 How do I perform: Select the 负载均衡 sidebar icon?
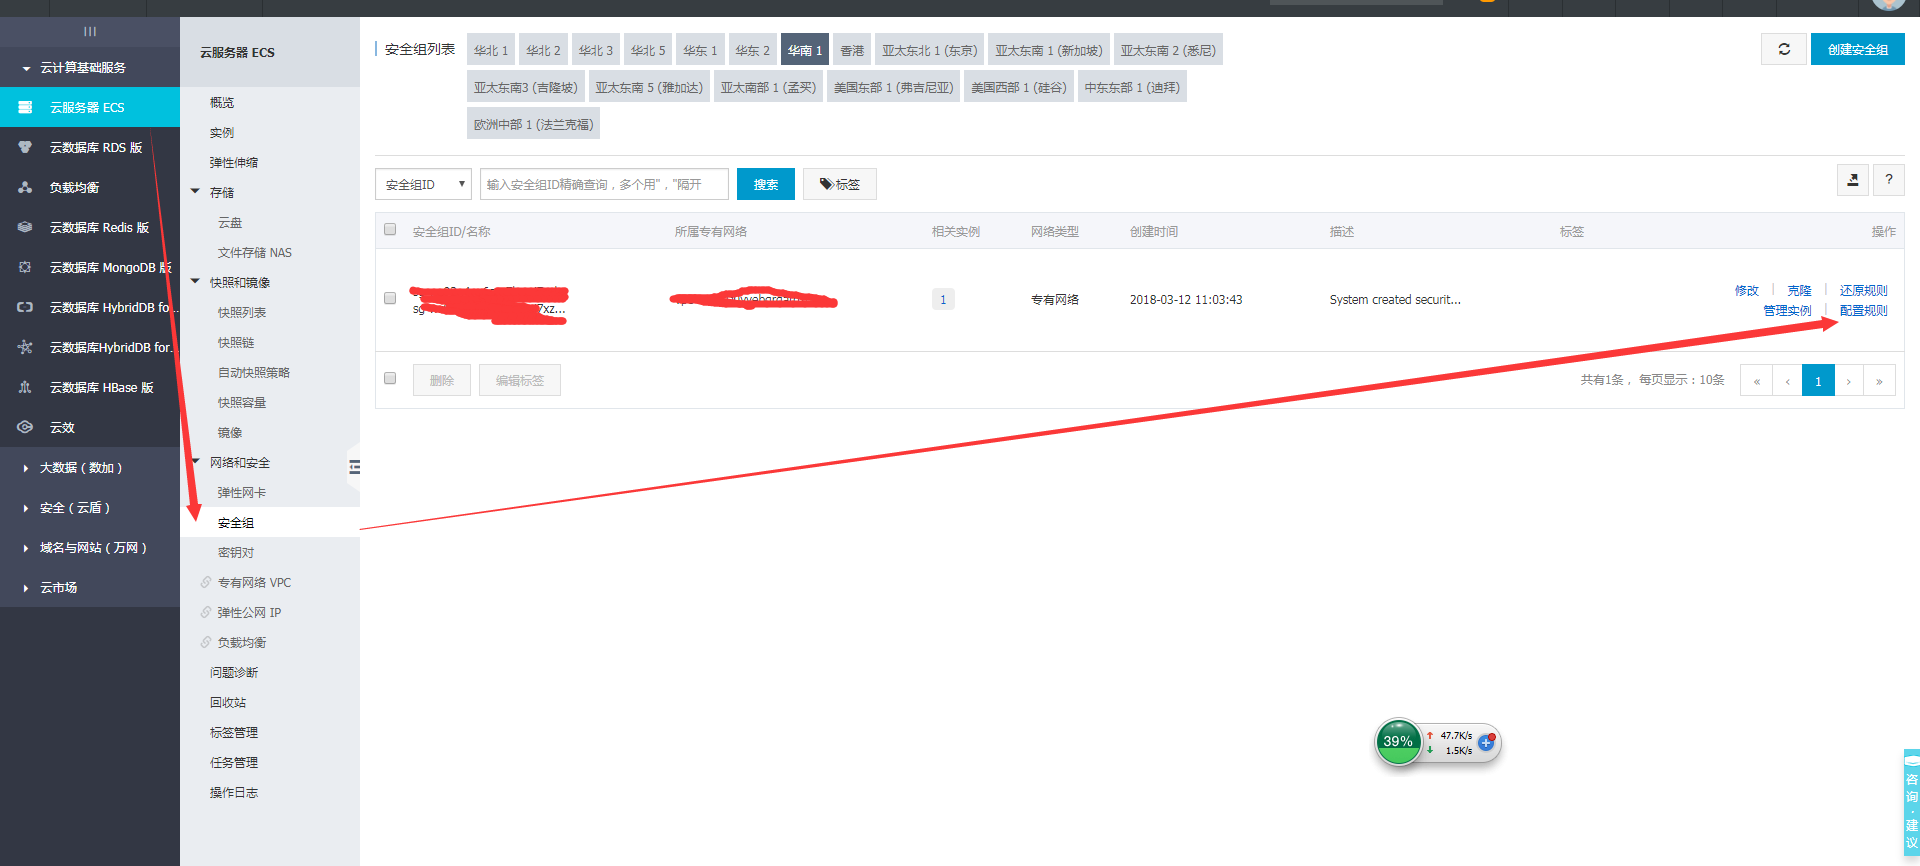[25, 187]
